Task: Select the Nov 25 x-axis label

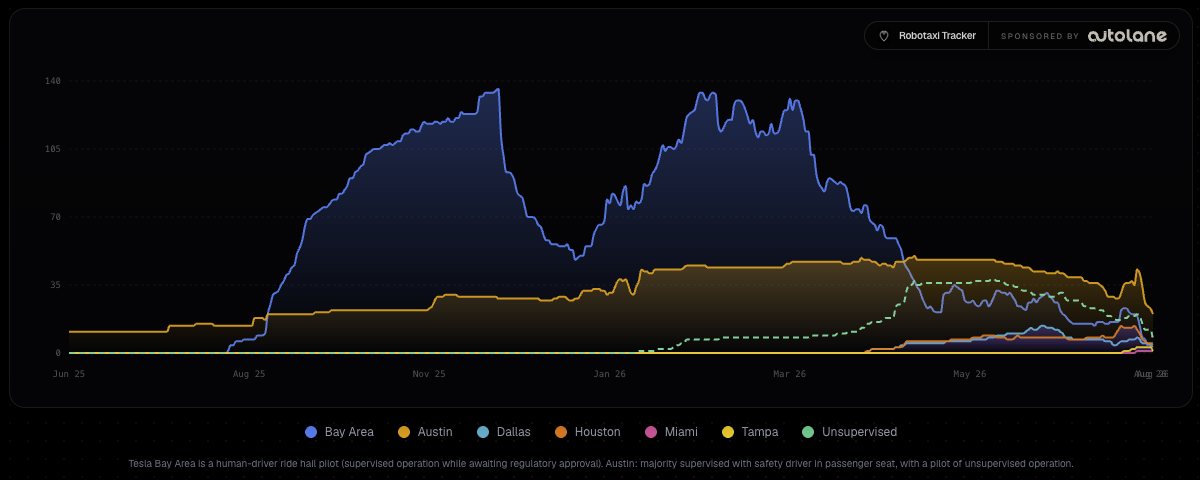Action: pyautogui.click(x=429, y=374)
